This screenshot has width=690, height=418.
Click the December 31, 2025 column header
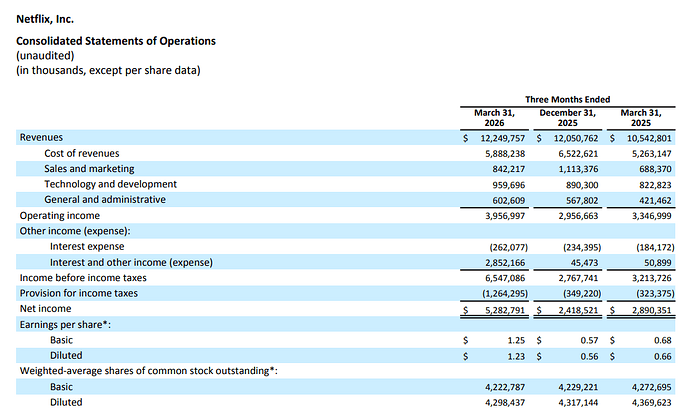pos(567,118)
